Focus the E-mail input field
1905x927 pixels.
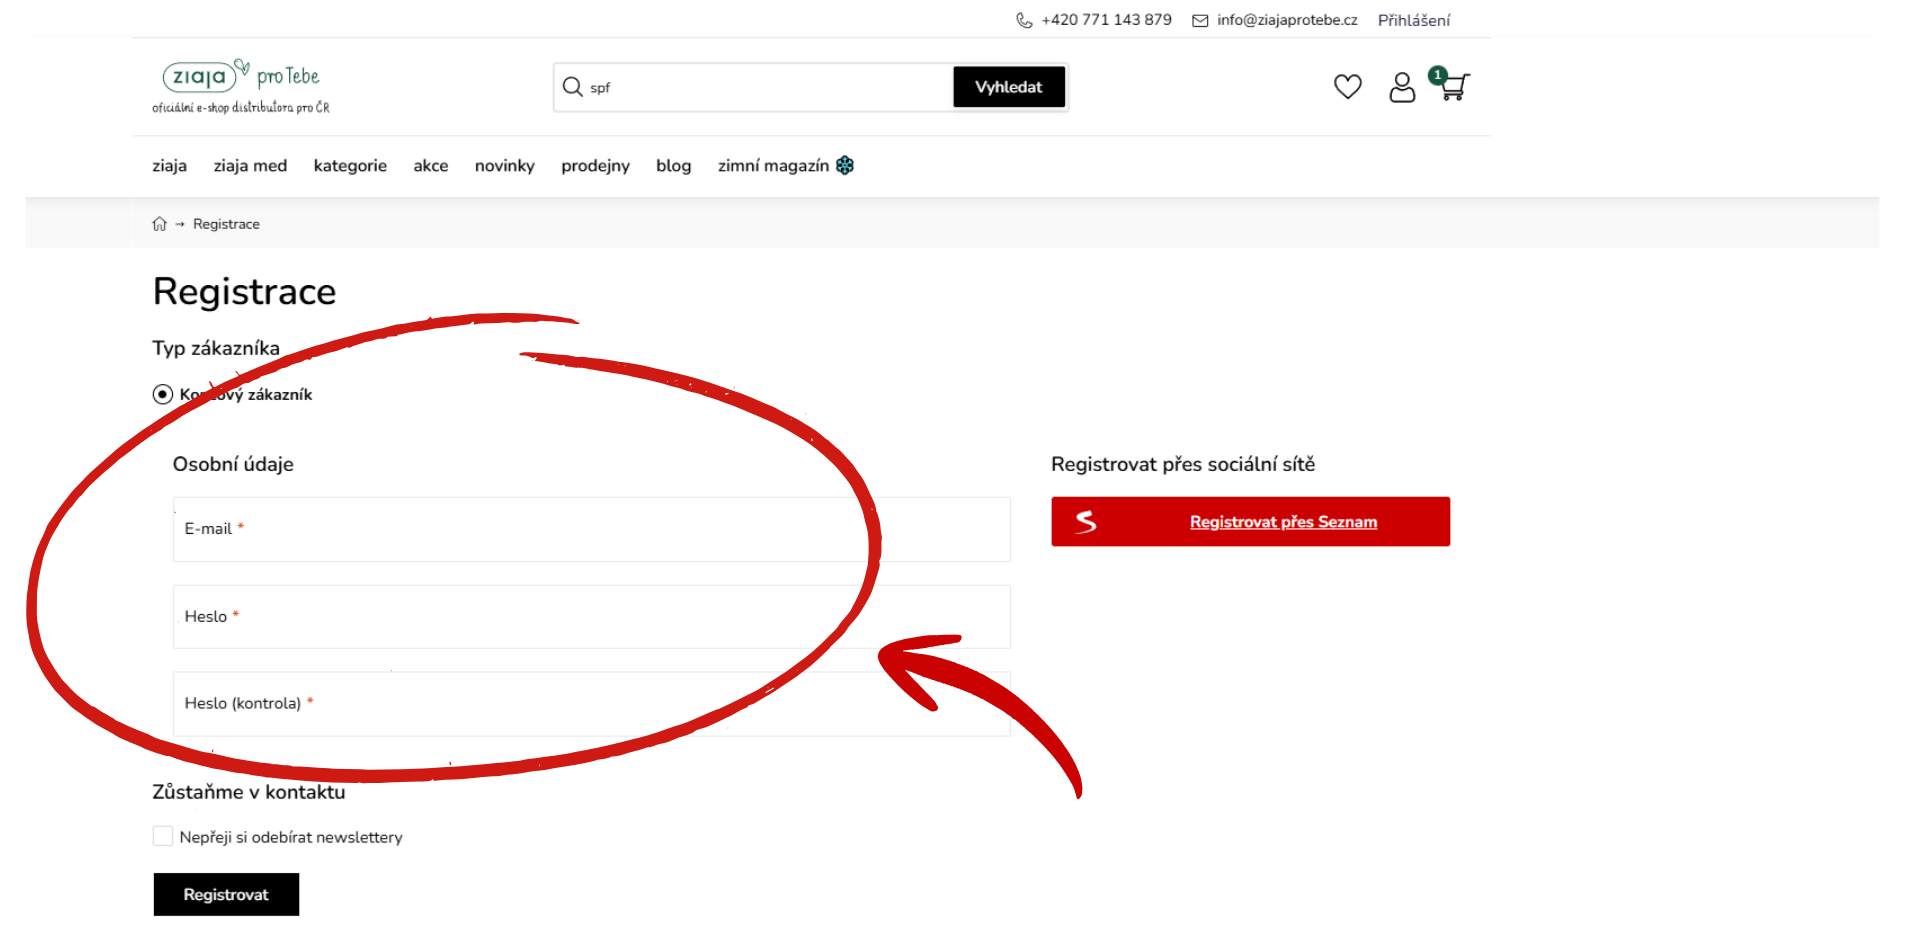591,529
